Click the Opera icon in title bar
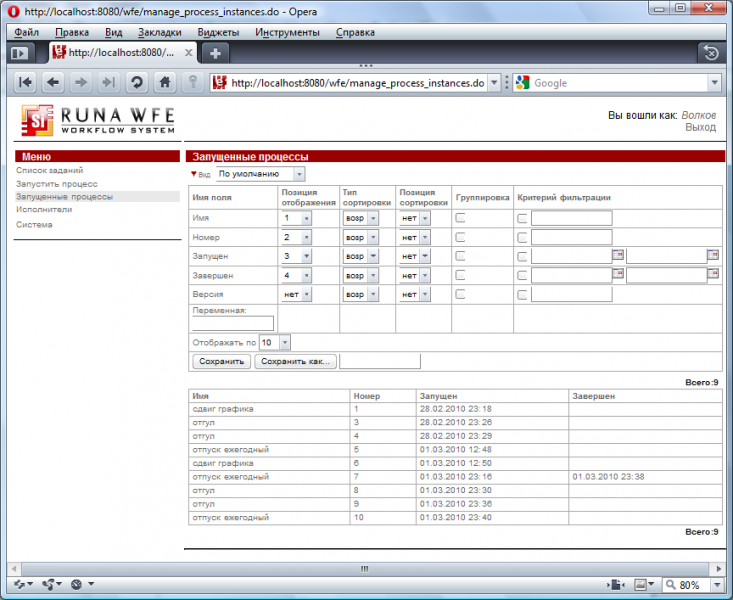Screen dimensions: 733x600 tap(14, 12)
